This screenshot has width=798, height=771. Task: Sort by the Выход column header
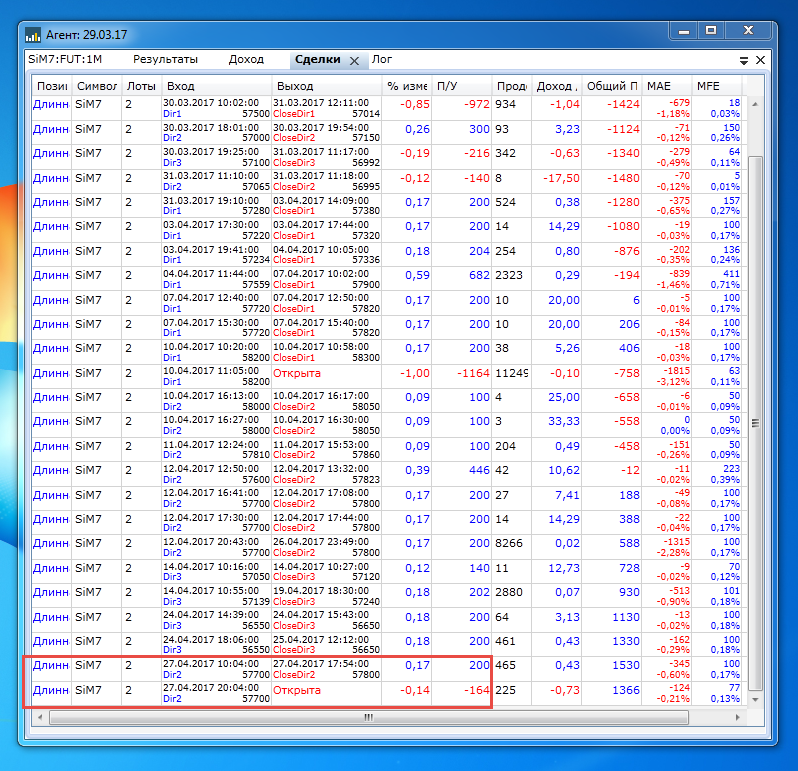pos(326,86)
